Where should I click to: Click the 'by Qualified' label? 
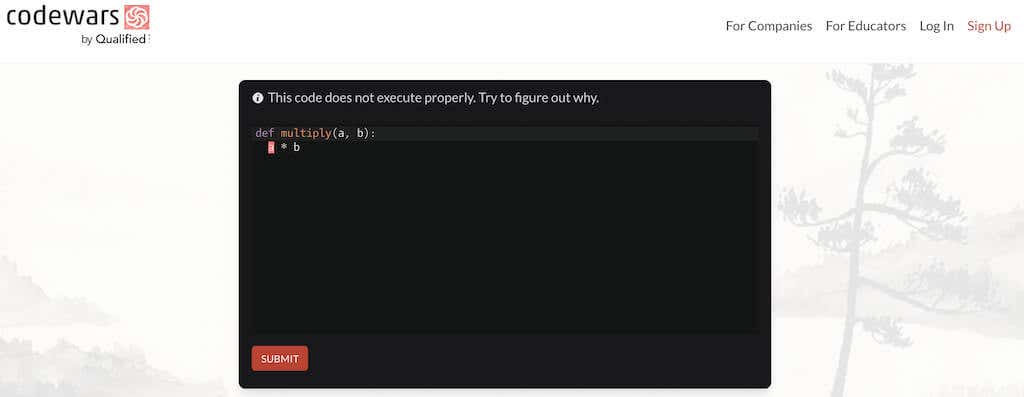coord(113,39)
